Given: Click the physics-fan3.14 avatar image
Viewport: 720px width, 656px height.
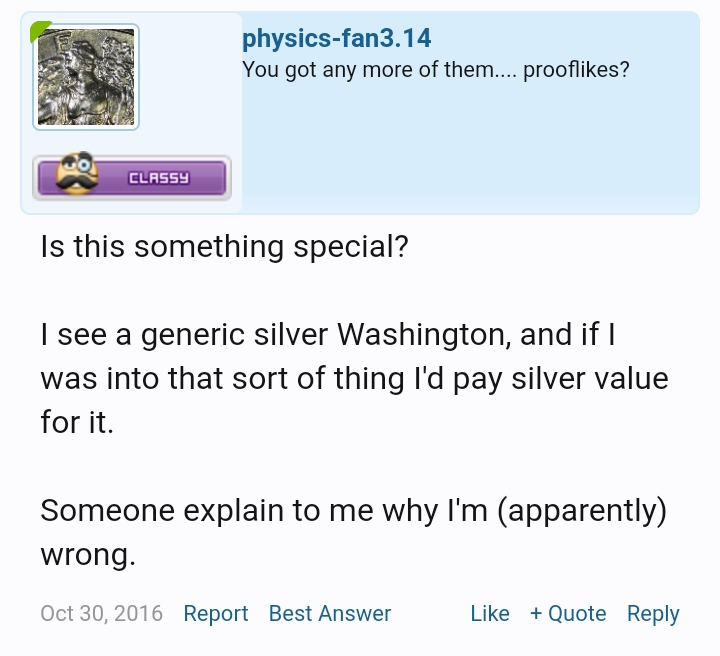Looking at the screenshot, I should [x=86, y=78].
